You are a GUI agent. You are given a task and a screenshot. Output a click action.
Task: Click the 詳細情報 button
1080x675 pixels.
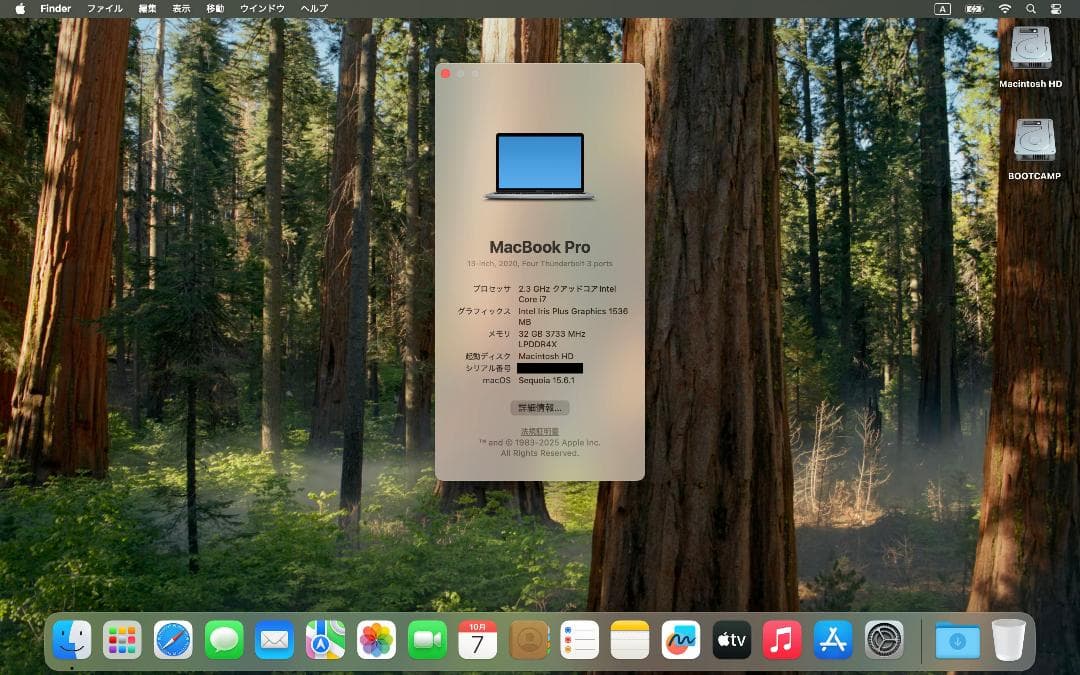pyautogui.click(x=540, y=407)
